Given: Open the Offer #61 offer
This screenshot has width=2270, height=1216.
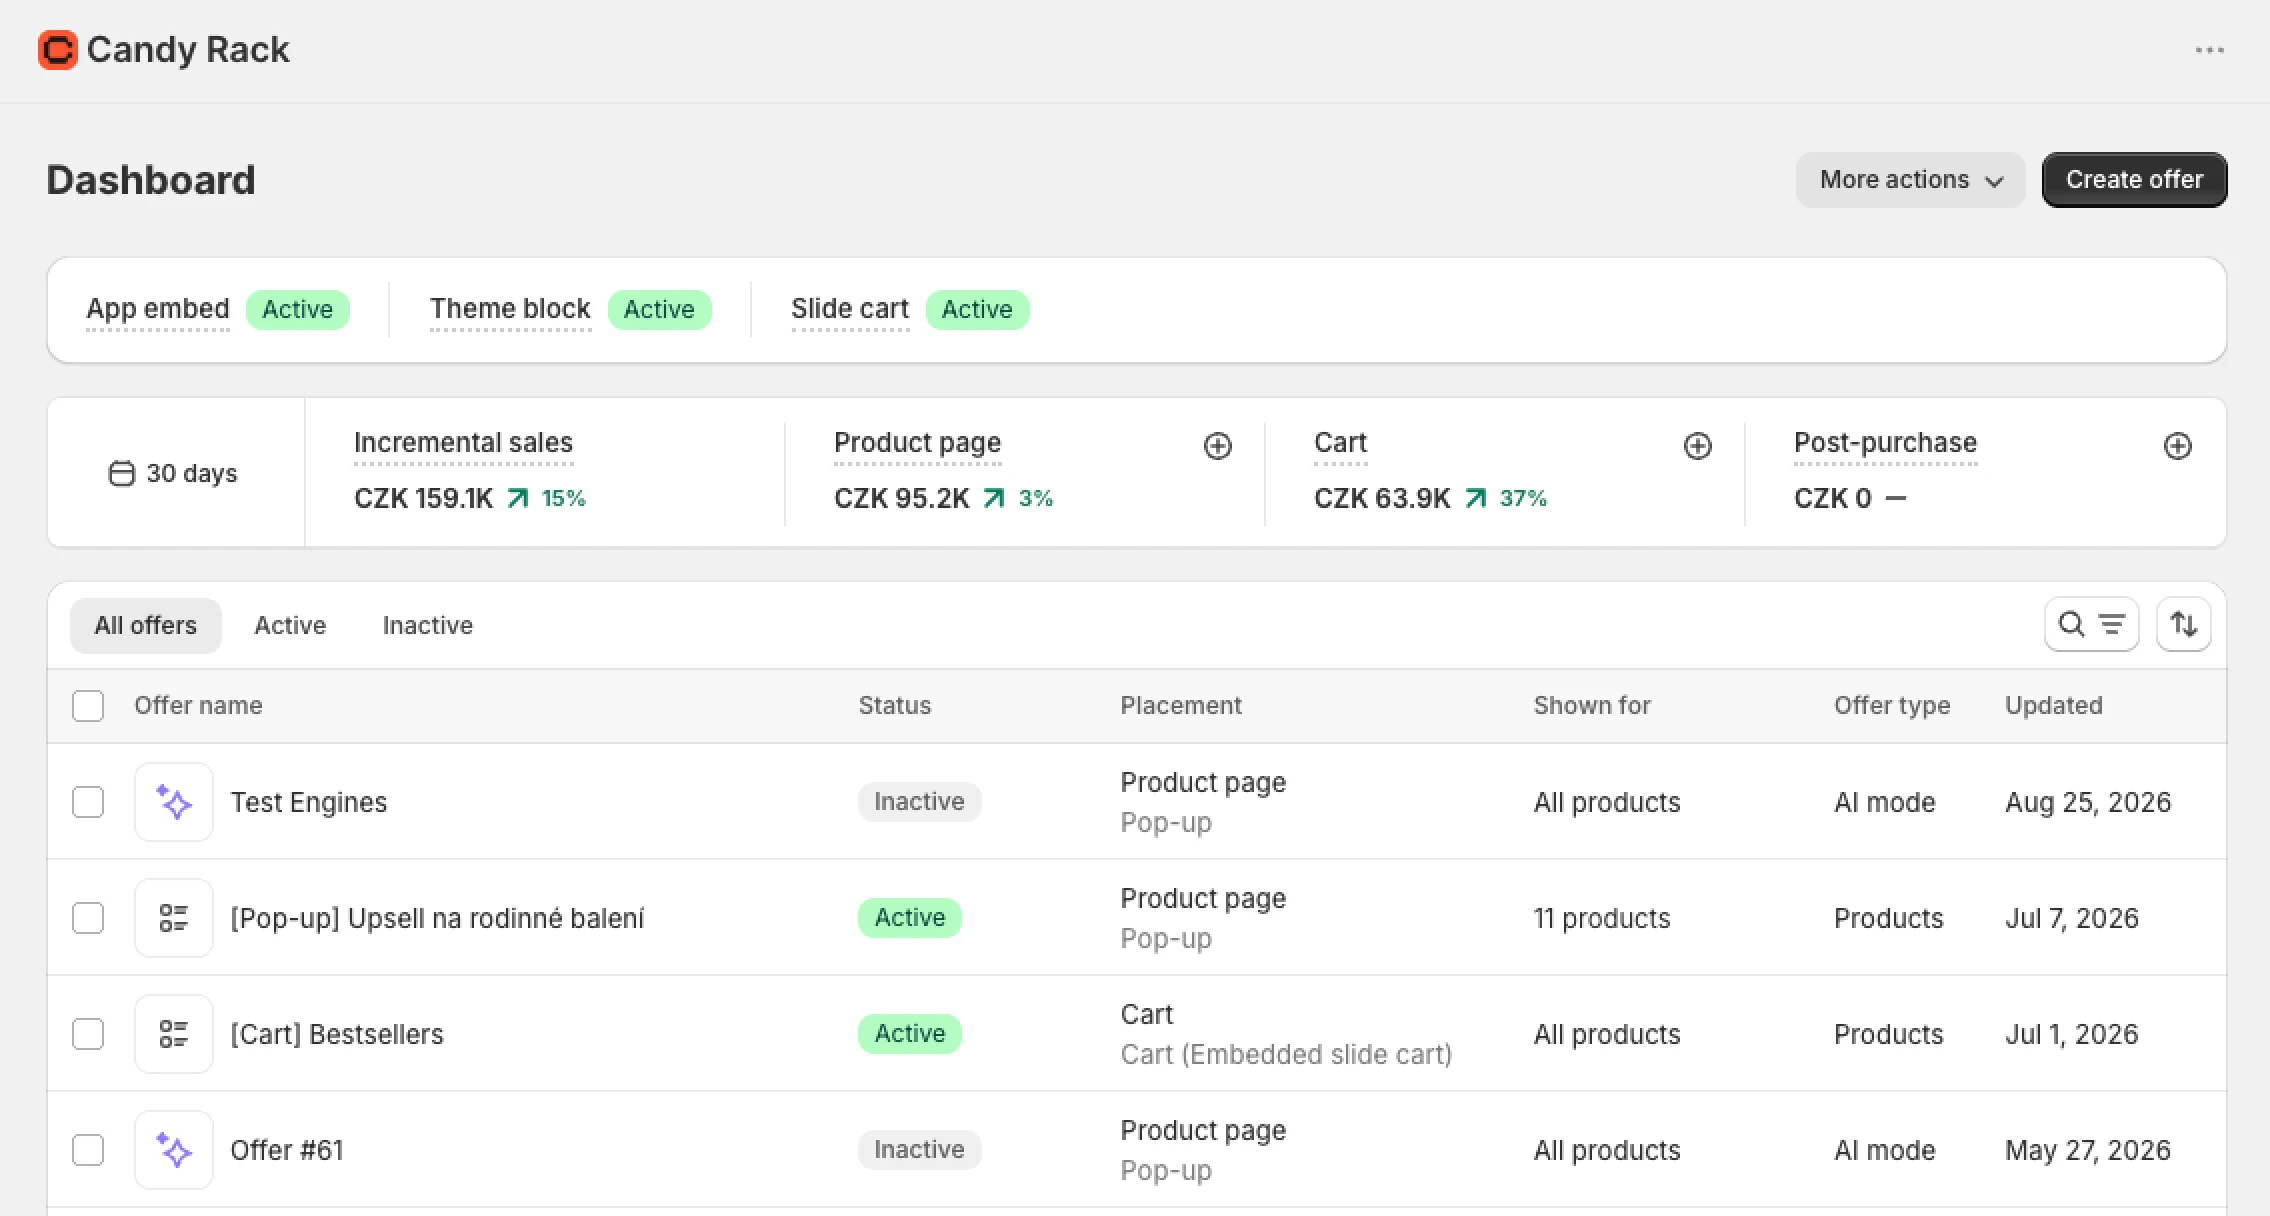Looking at the screenshot, I should (x=286, y=1150).
